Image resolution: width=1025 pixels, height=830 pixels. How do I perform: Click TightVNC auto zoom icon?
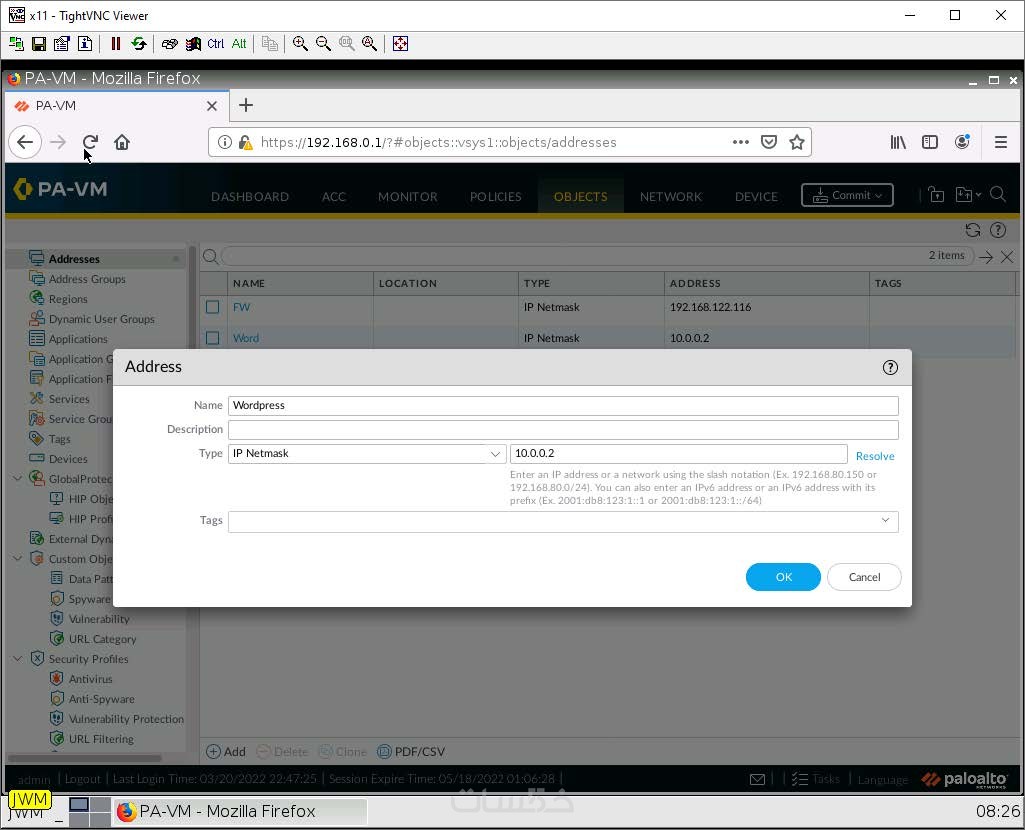pyautogui.click(x=369, y=44)
